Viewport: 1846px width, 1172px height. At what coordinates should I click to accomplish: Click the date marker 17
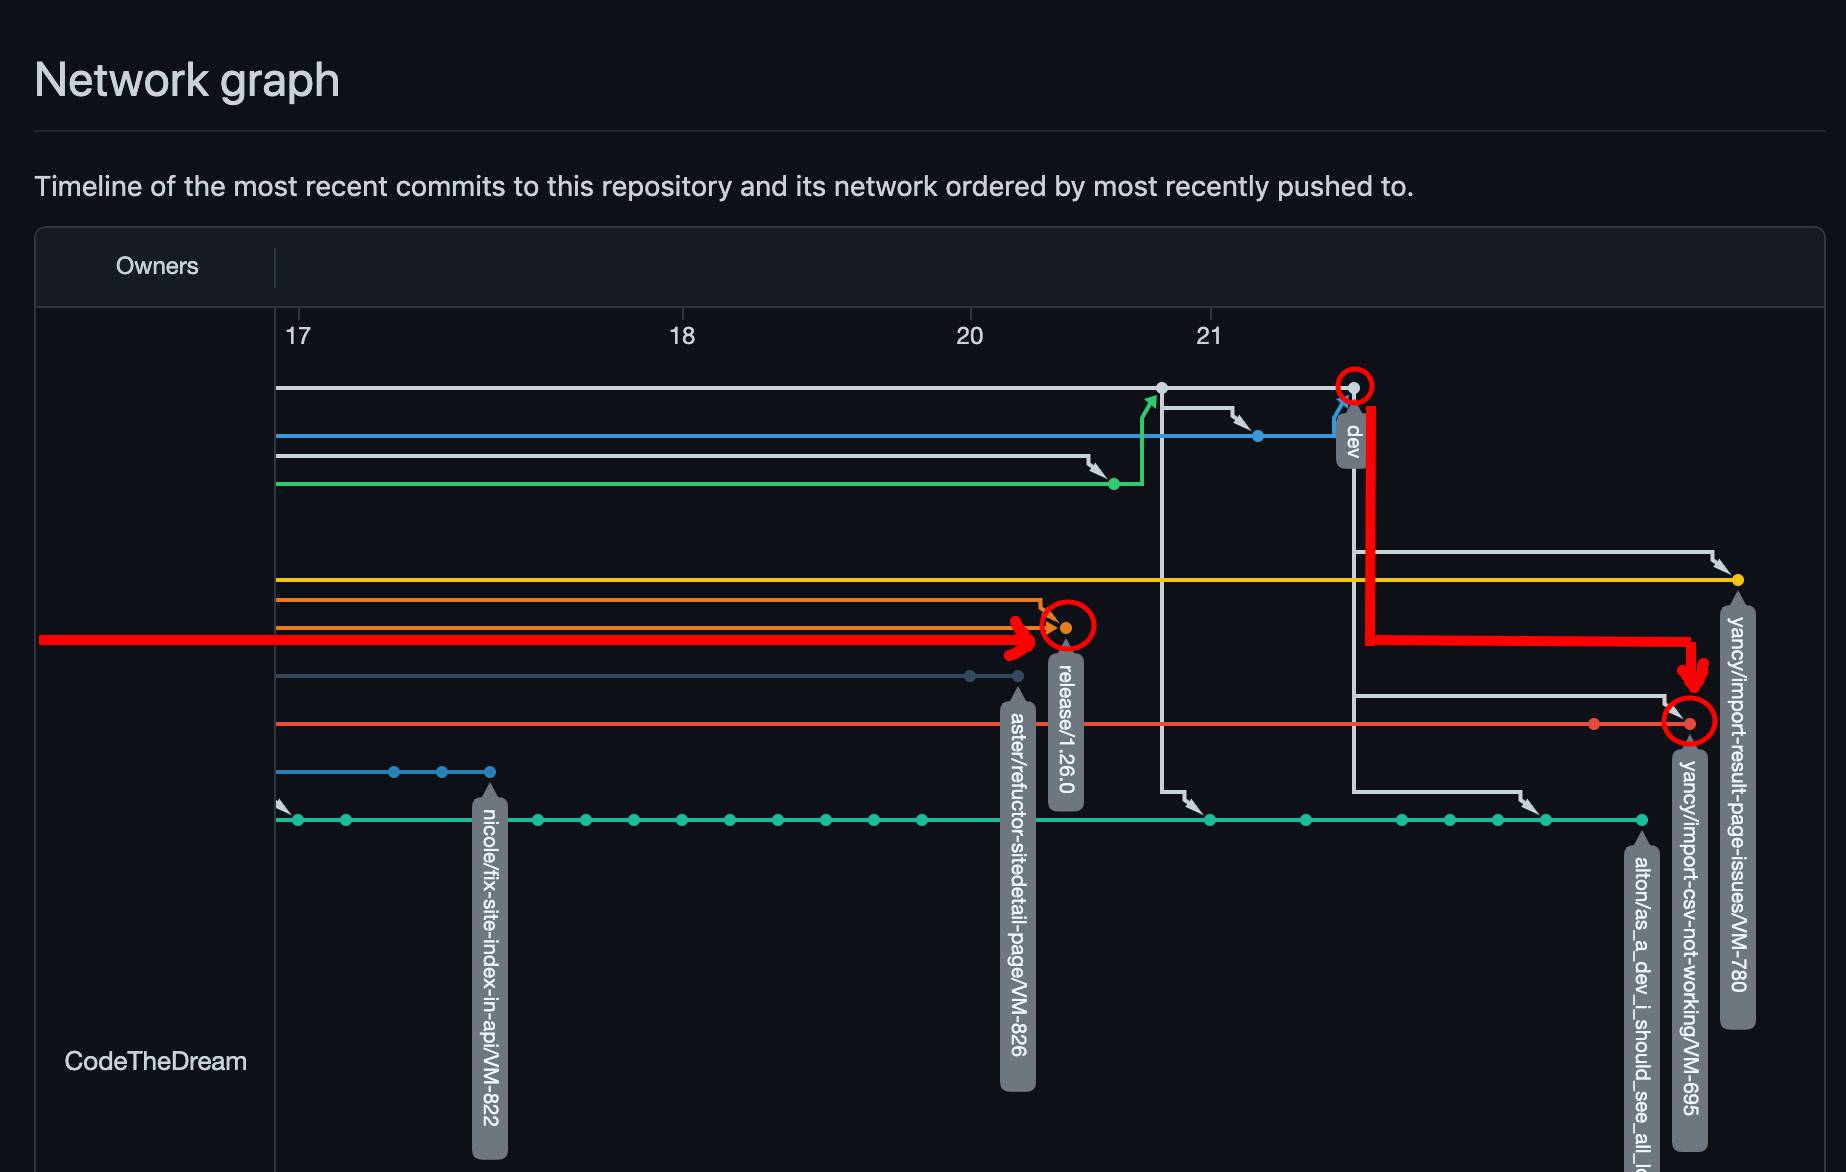point(298,335)
